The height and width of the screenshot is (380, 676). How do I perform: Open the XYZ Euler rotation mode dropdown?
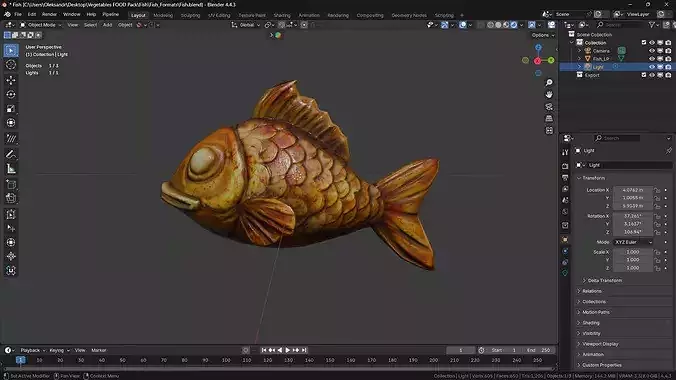coord(633,242)
